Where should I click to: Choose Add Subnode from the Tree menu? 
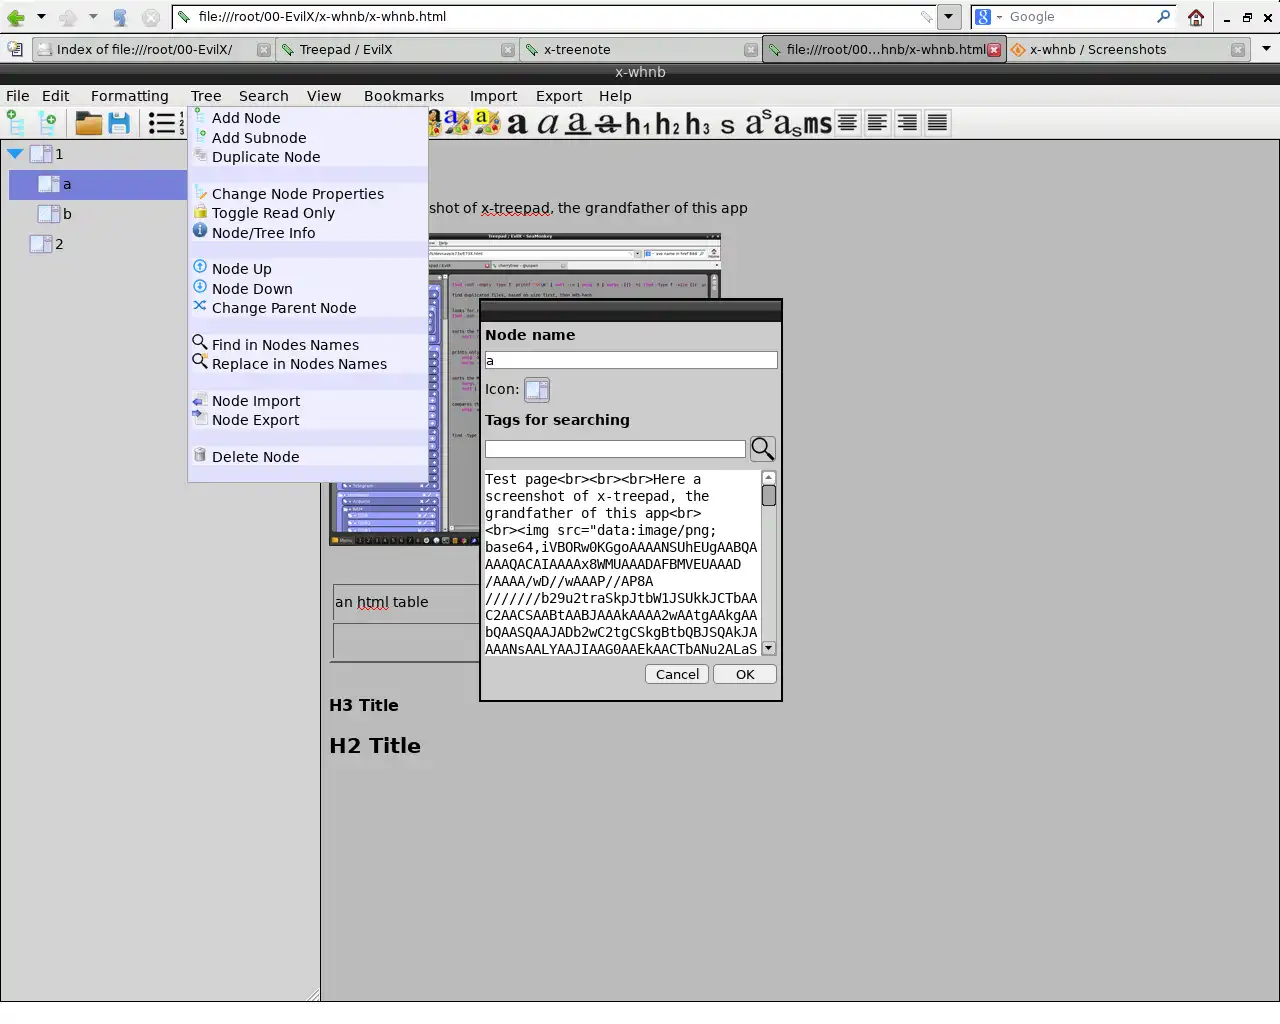coord(259,138)
